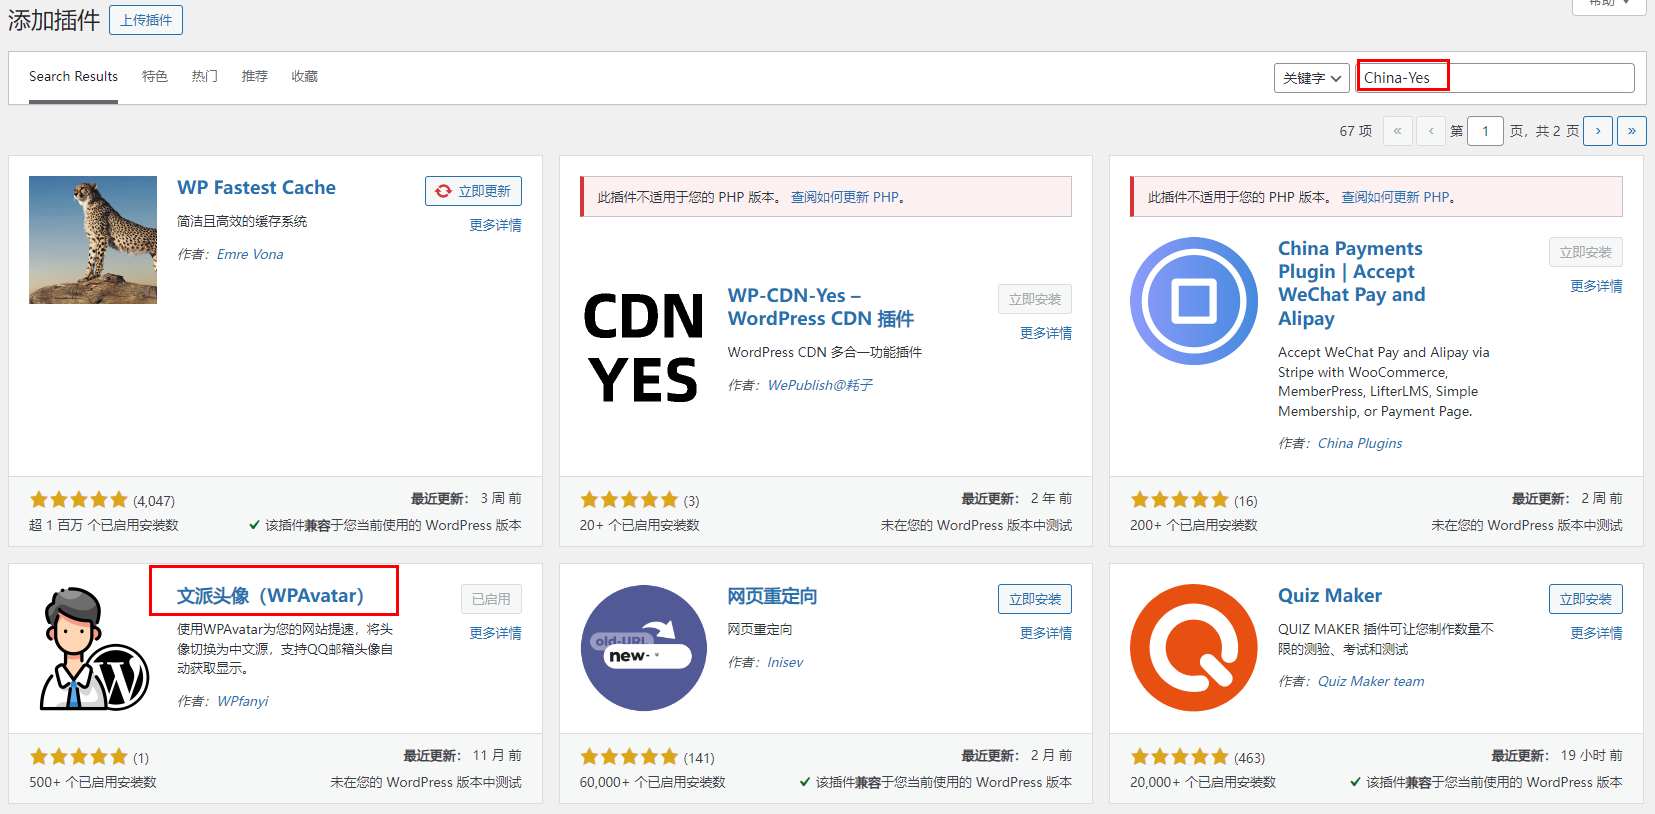The image size is (1655, 814).
Task: Click text 20,000+ 个已启用安装数
Action: (x=1203, y=782)
